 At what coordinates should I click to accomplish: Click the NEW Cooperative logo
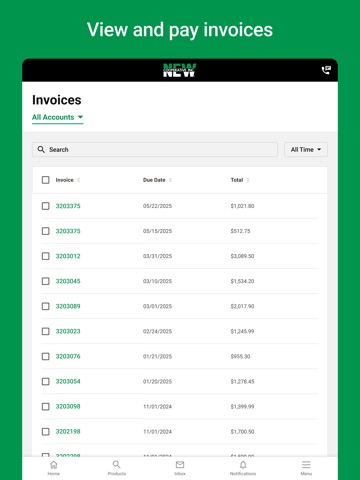point(180,70)
